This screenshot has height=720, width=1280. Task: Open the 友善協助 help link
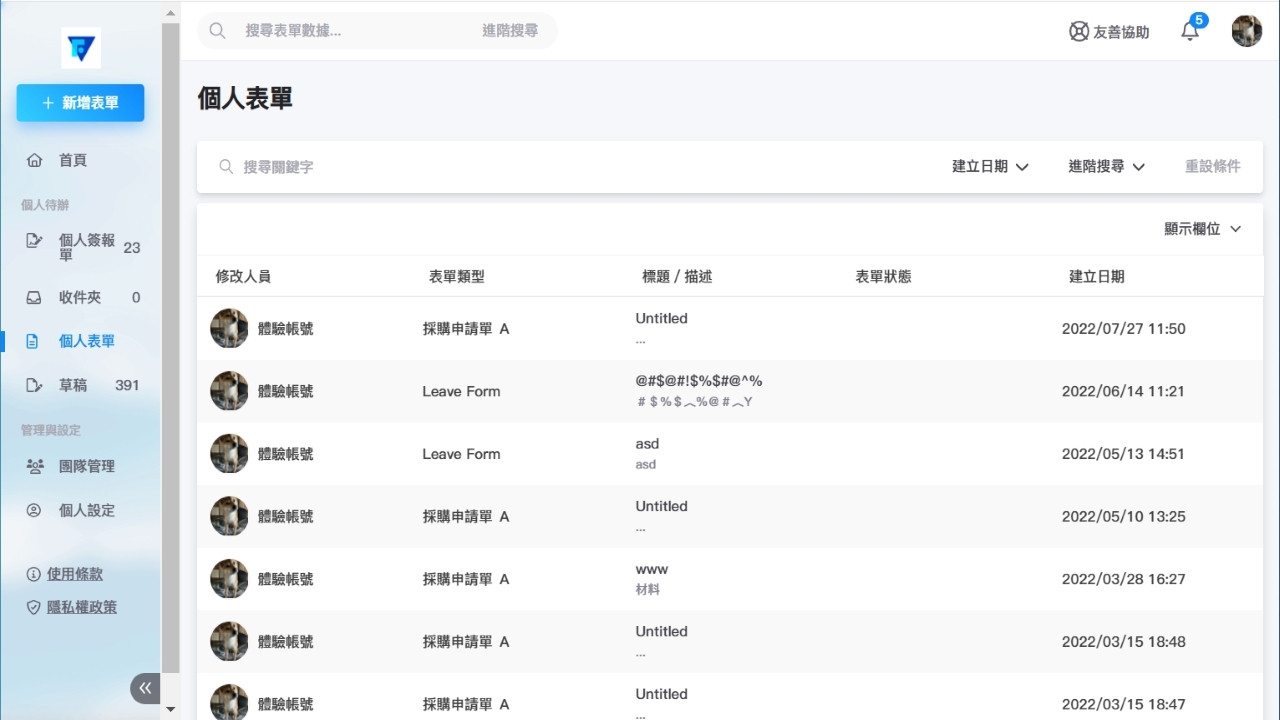pos(1109,32)
